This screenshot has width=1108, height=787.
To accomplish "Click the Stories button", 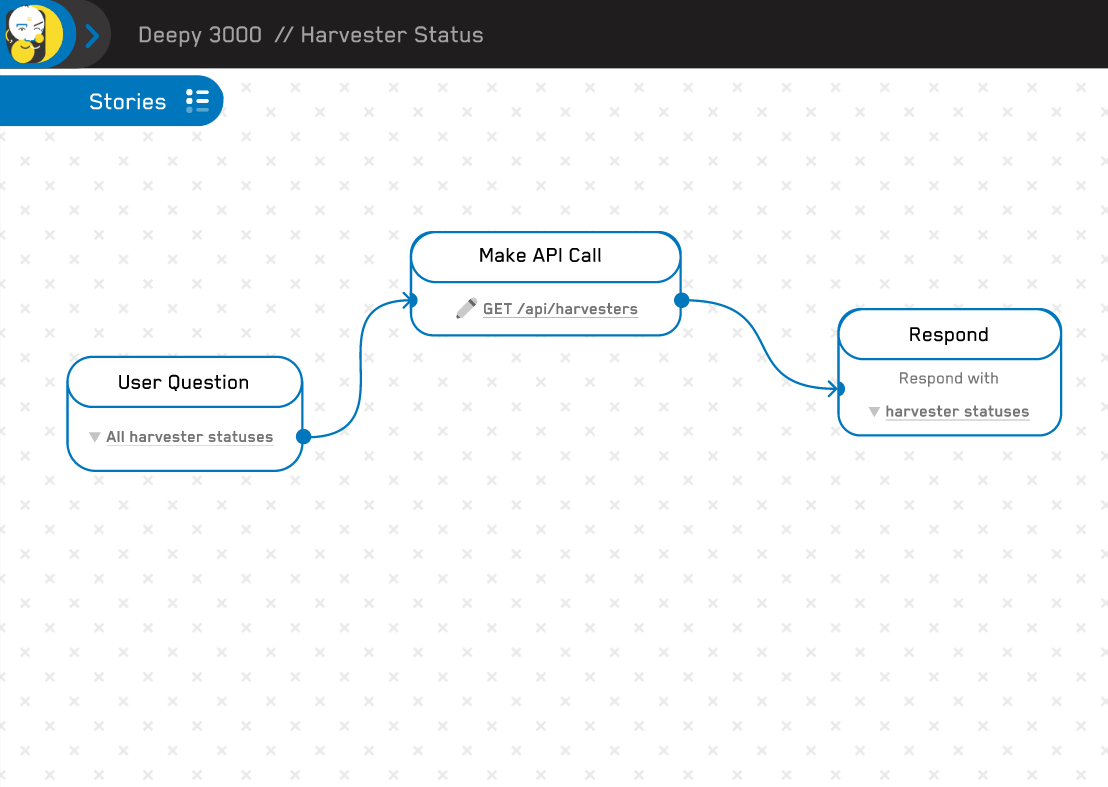I will (129, 100).
